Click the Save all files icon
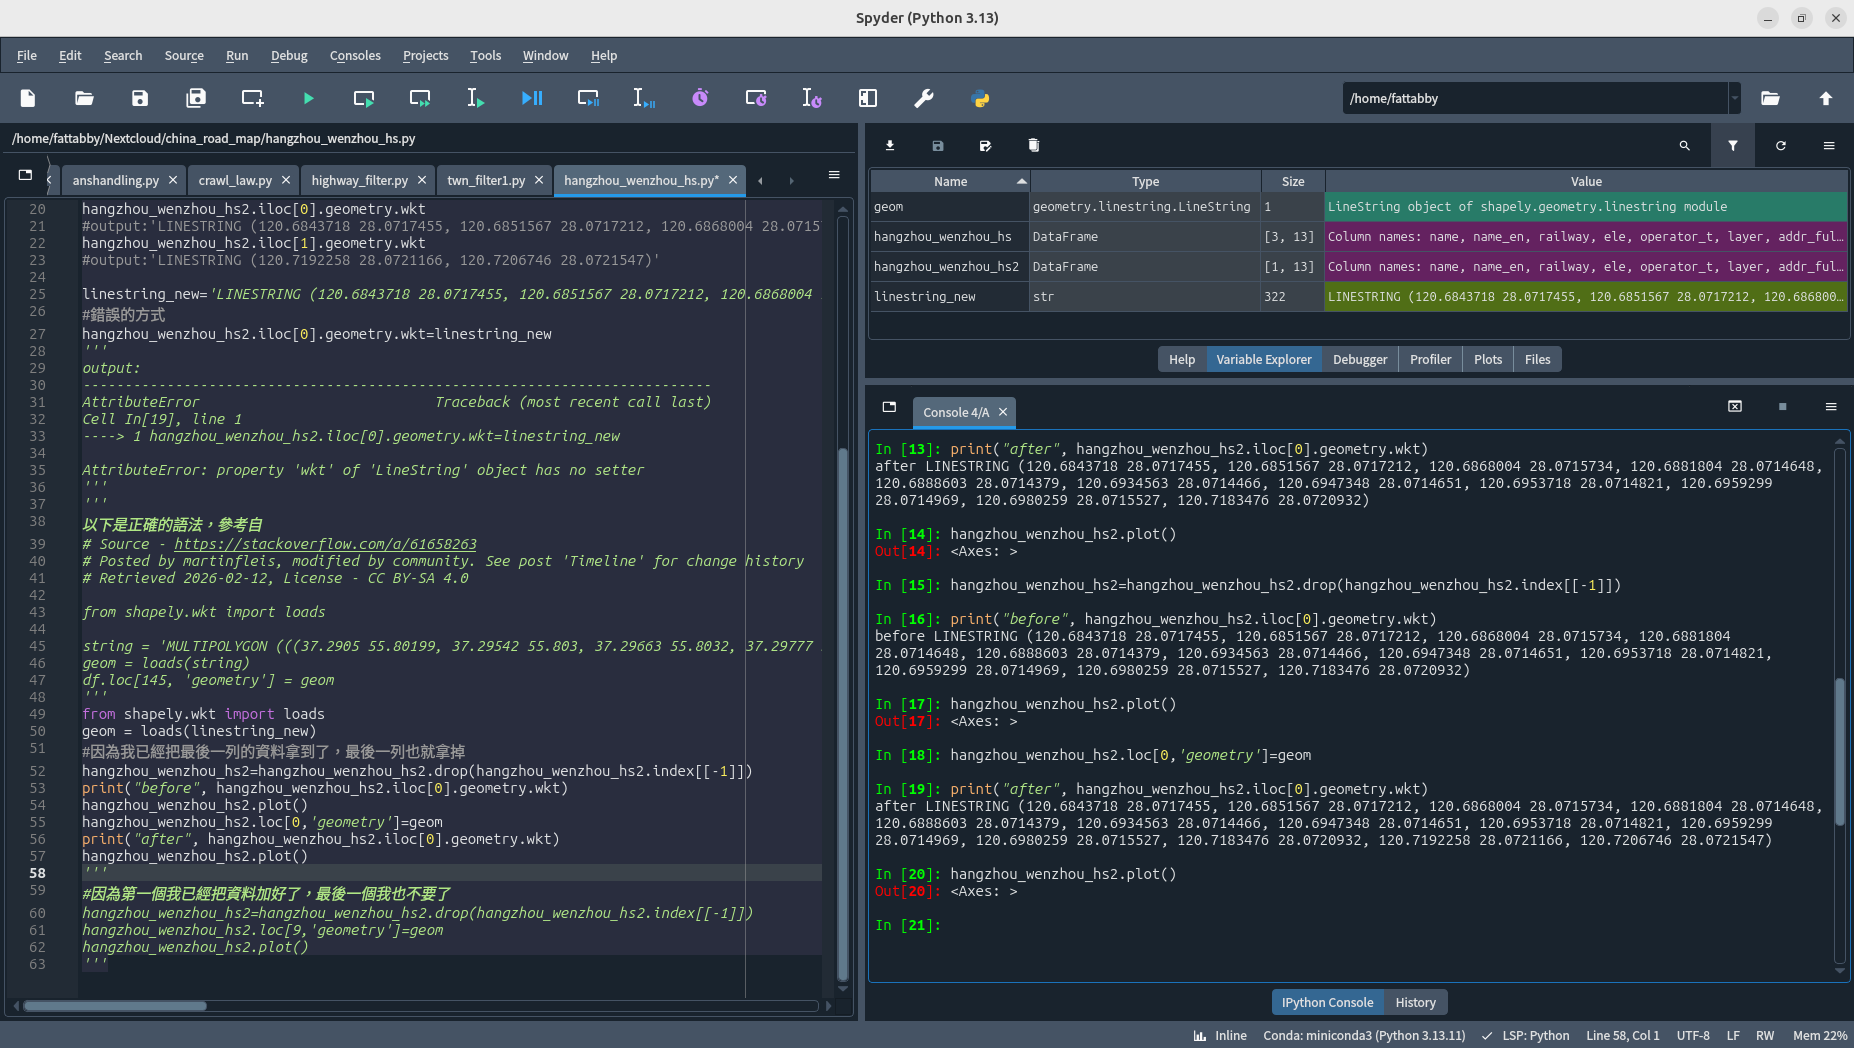Viewport: 1854px width, 1048px height. coord(196,98)
